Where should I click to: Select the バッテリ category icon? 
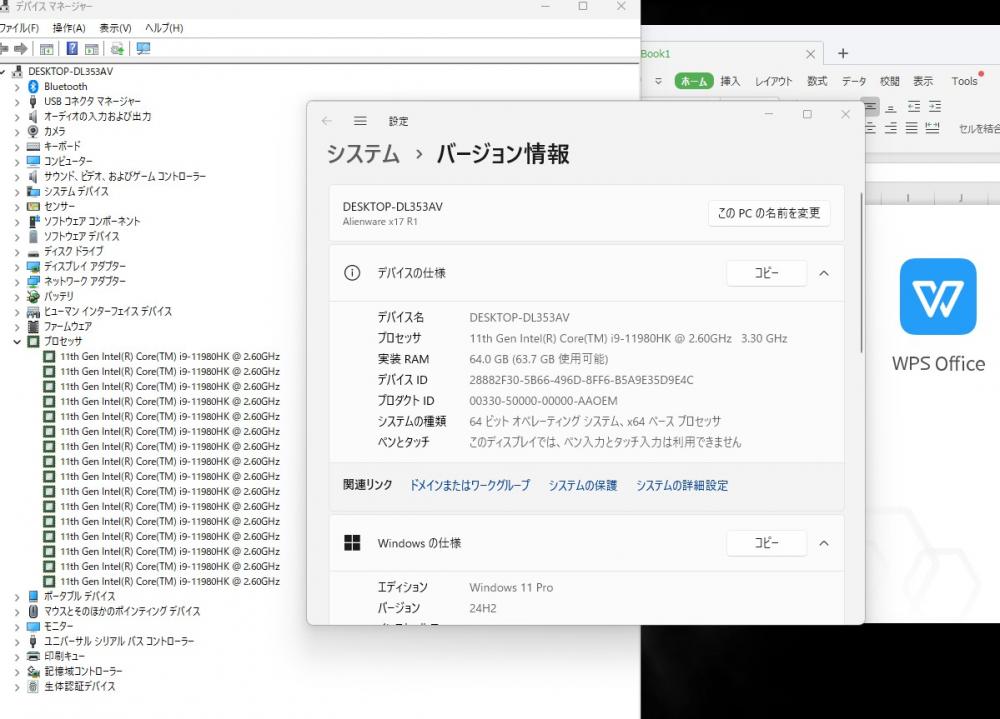[x=33, y=296]
